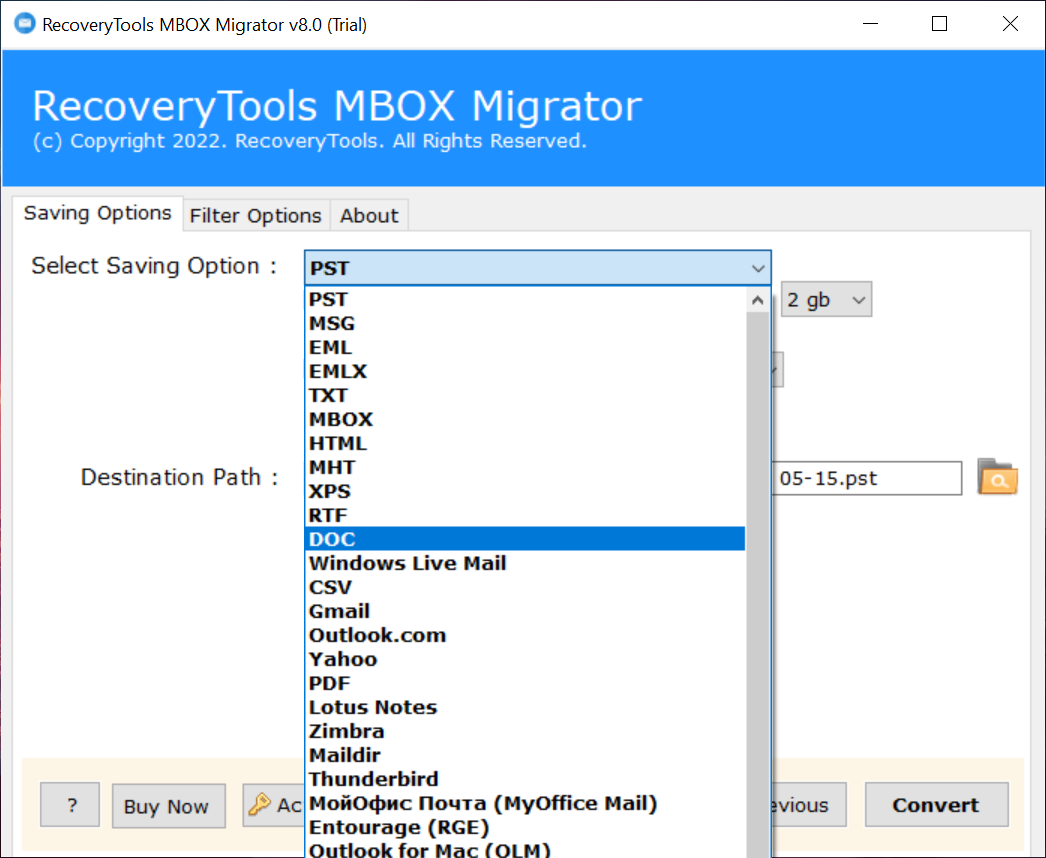The image size is (1046, 858).
Task: Pick CSV as saving format
Action: coord(525,588)
